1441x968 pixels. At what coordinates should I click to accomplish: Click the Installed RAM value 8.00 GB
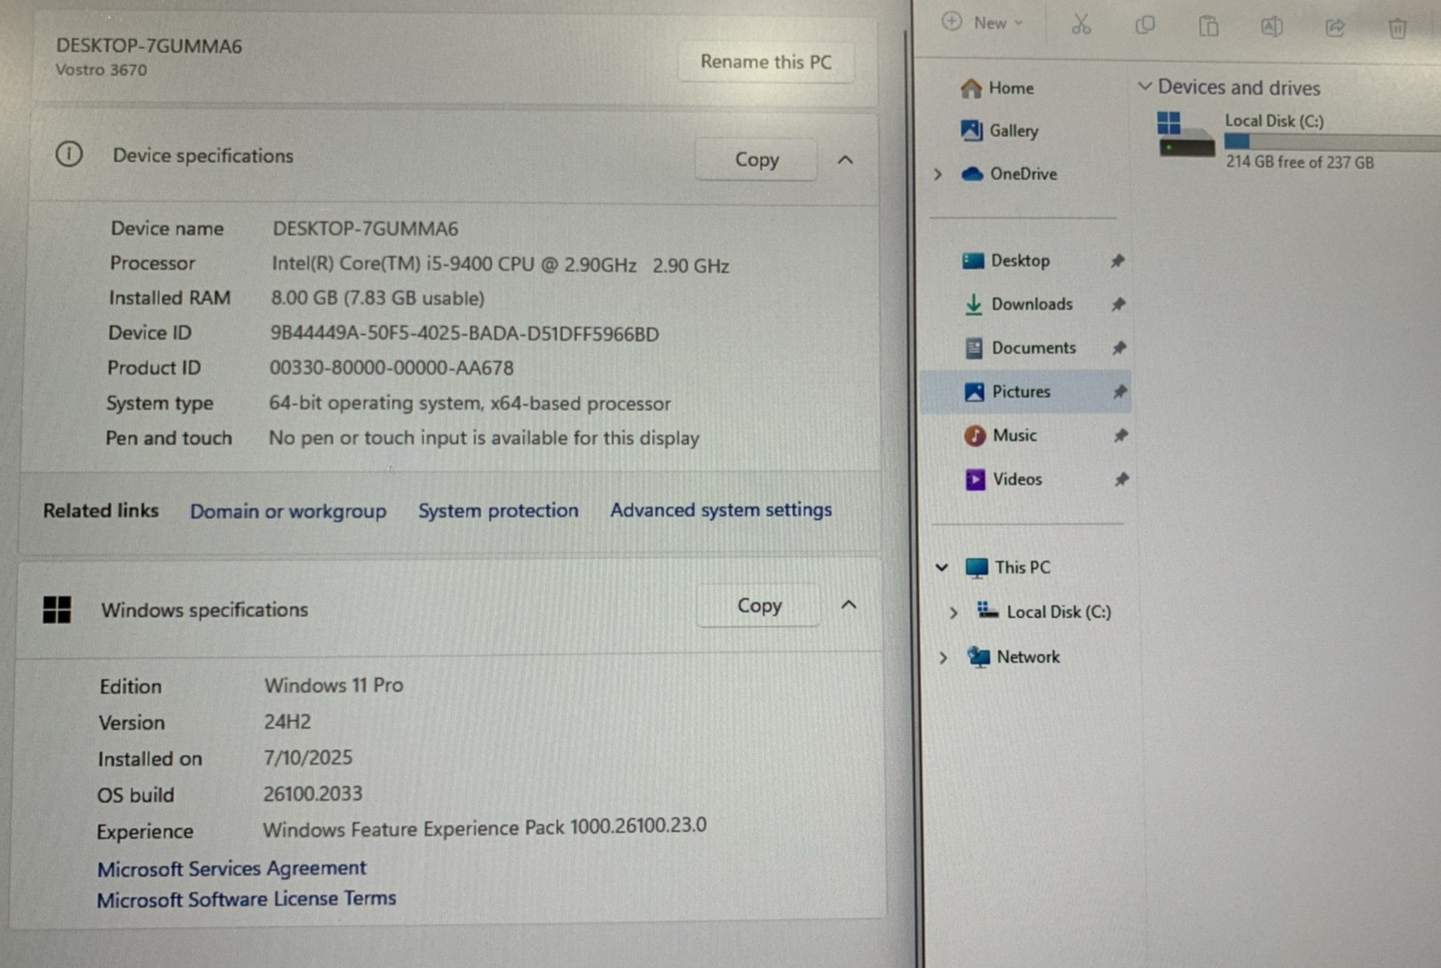tap(377, 298)
